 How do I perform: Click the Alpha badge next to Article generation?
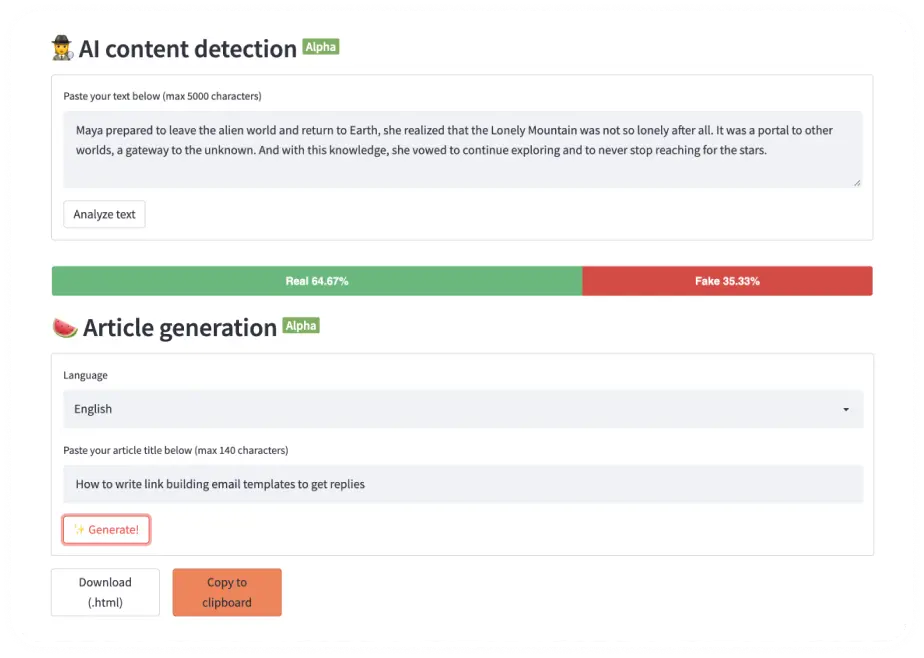tap(301, 325)
